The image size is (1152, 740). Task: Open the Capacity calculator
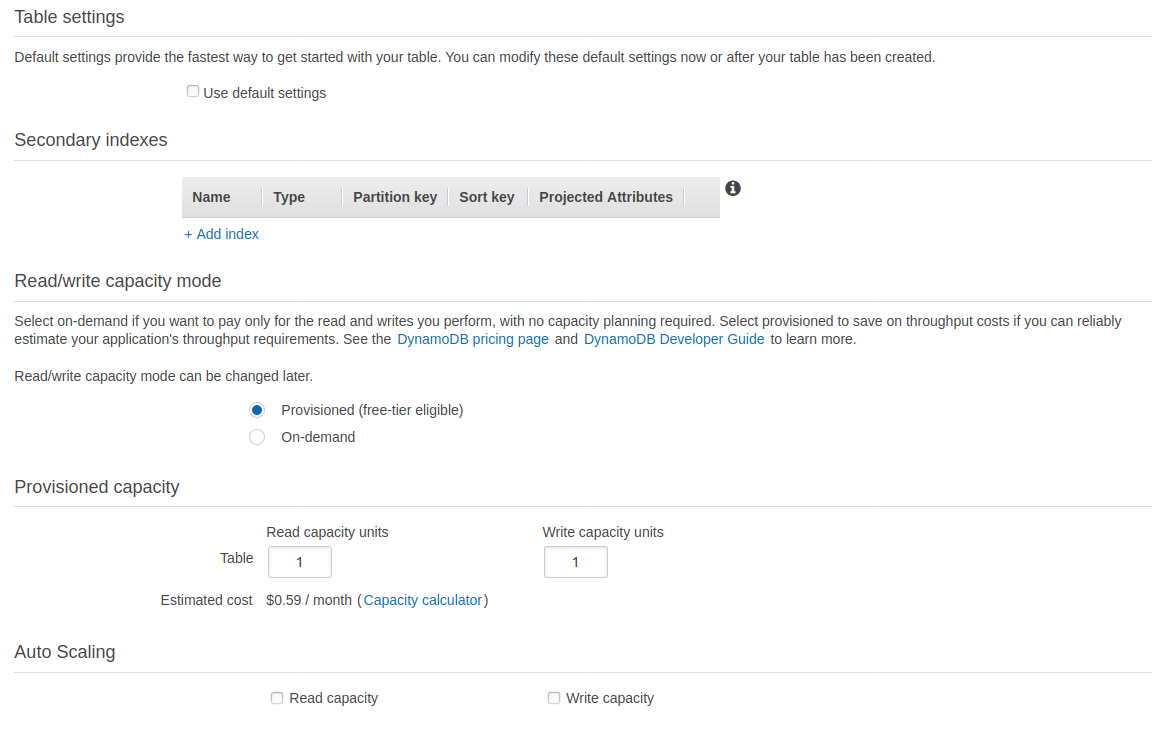(x=422, y=600)
